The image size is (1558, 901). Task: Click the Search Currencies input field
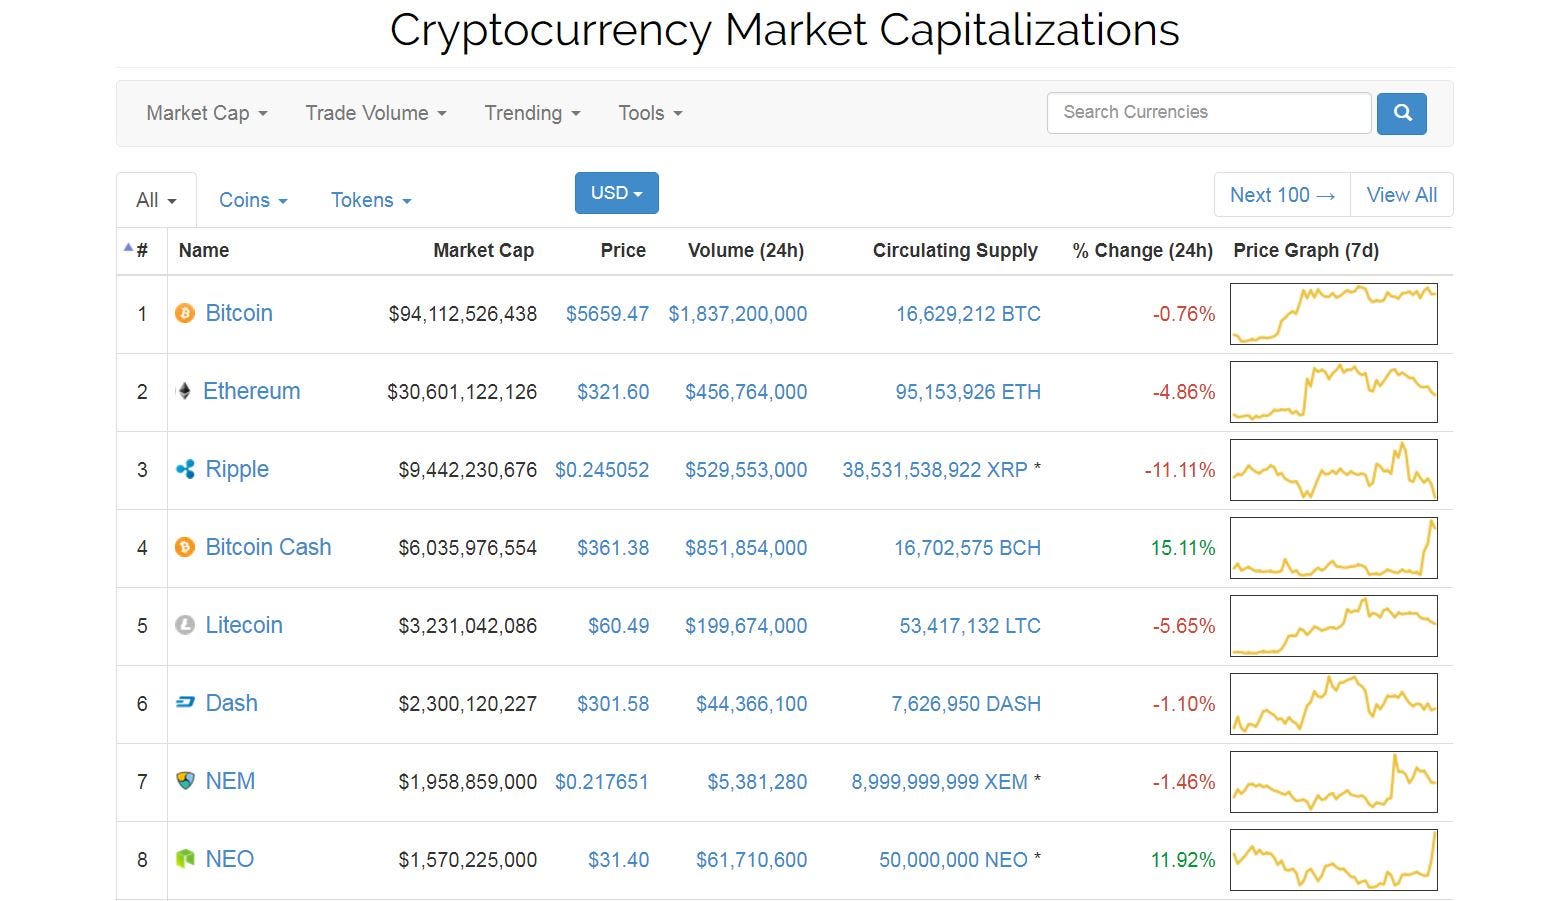[x=1208, y=113]
